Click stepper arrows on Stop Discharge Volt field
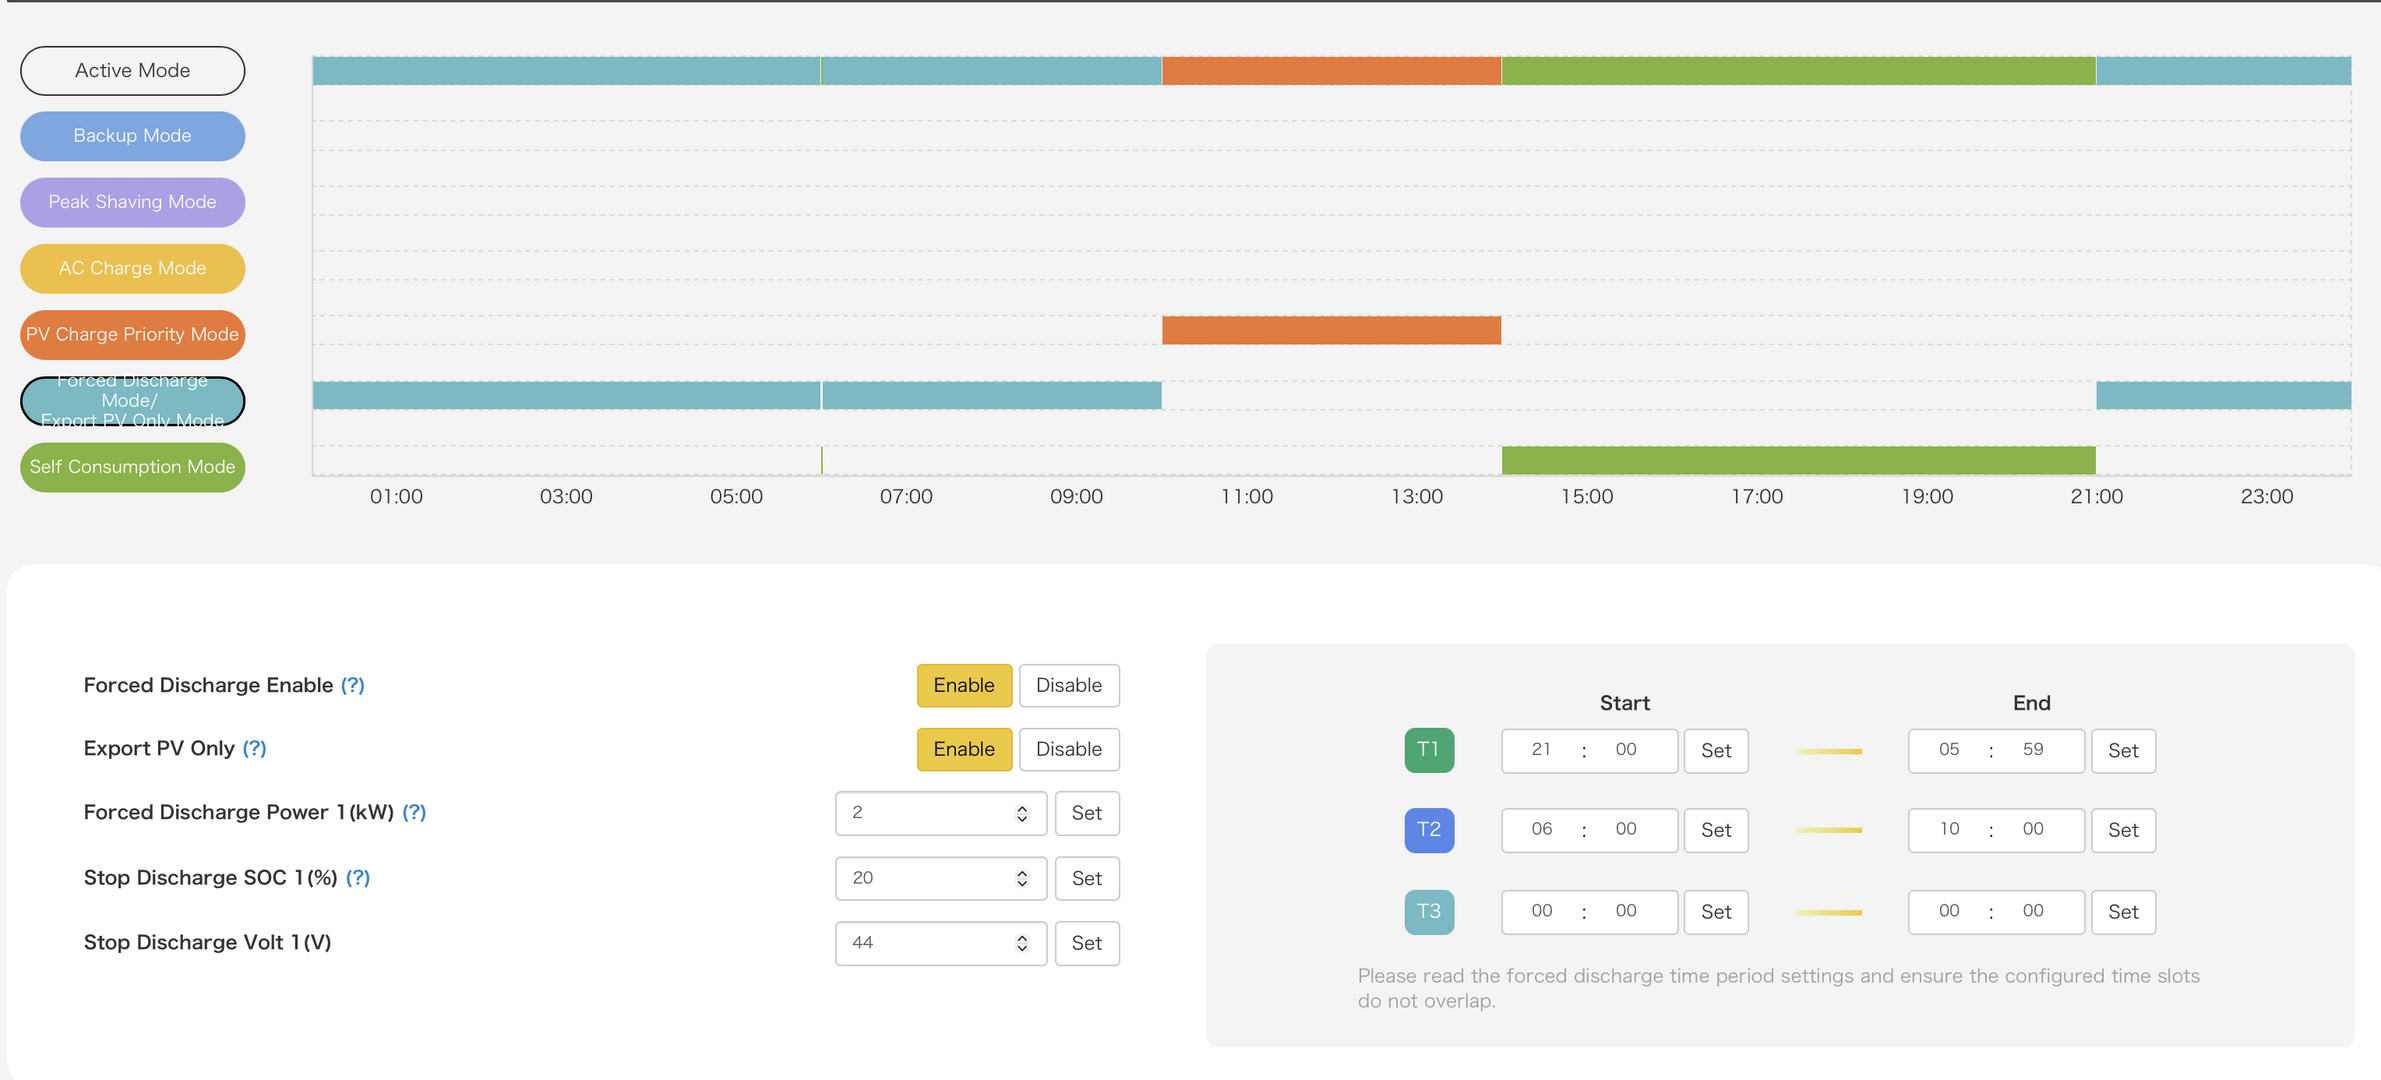 click(x=1022, y=943)
